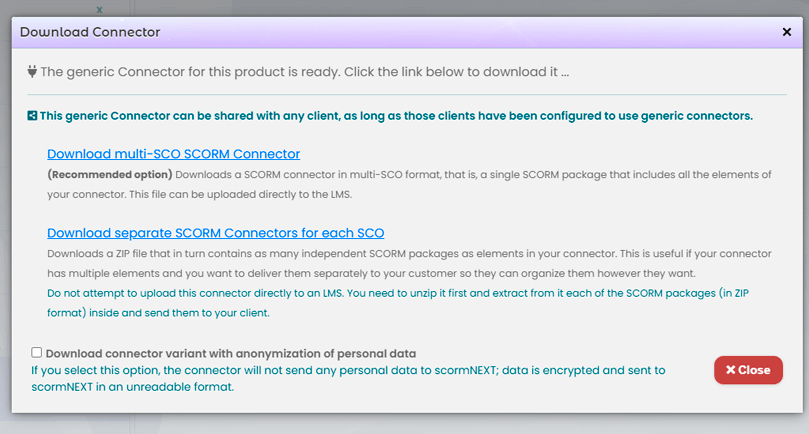Click the small x behind the dialog's top-left corner
This screenshot has height=434, width=809.
coord(99,9)
